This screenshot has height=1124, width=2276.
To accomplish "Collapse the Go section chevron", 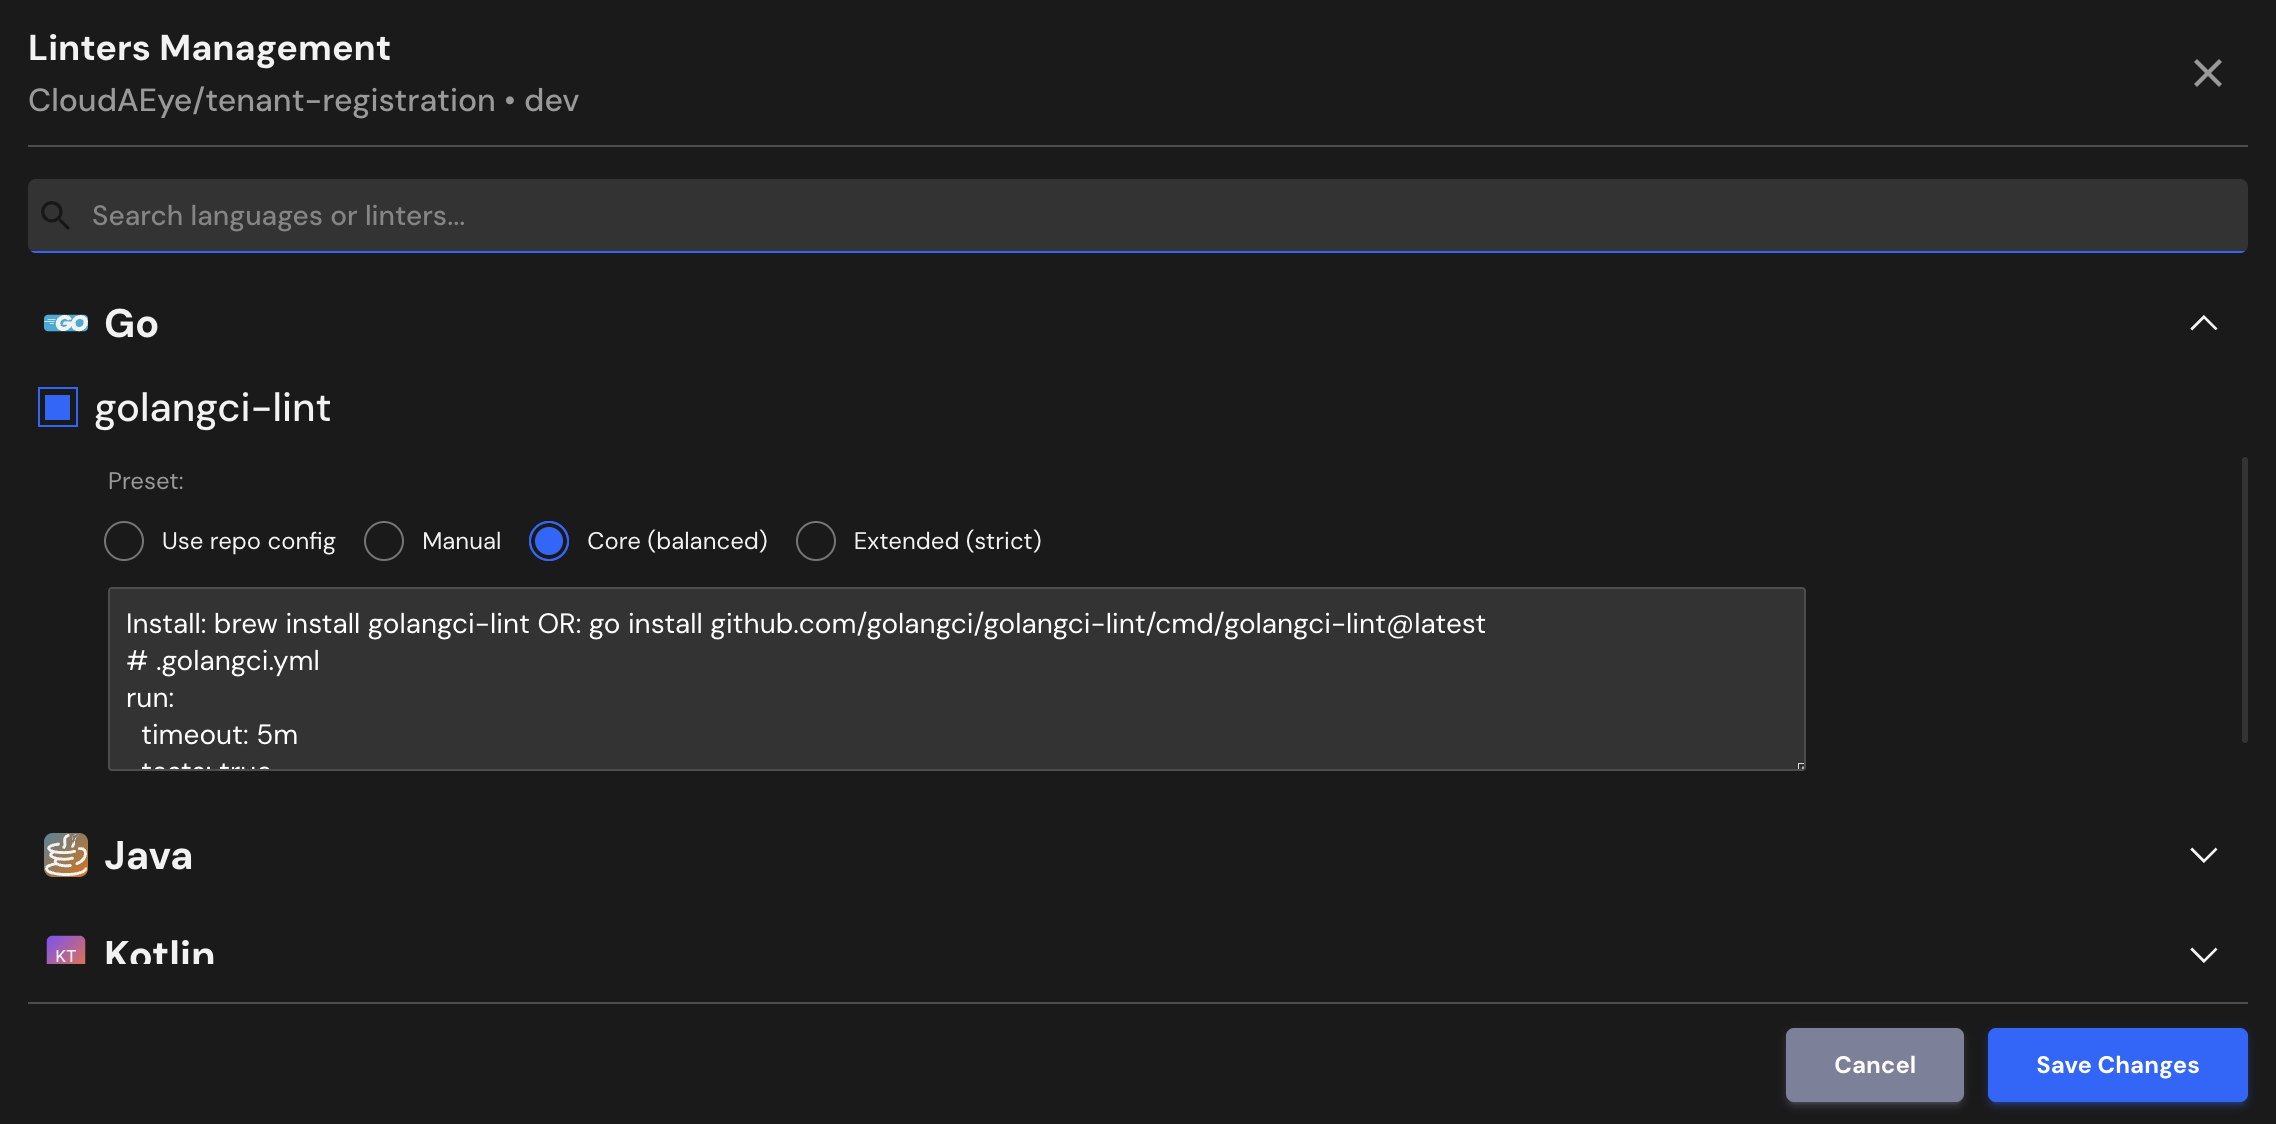I will [2203, 323].
